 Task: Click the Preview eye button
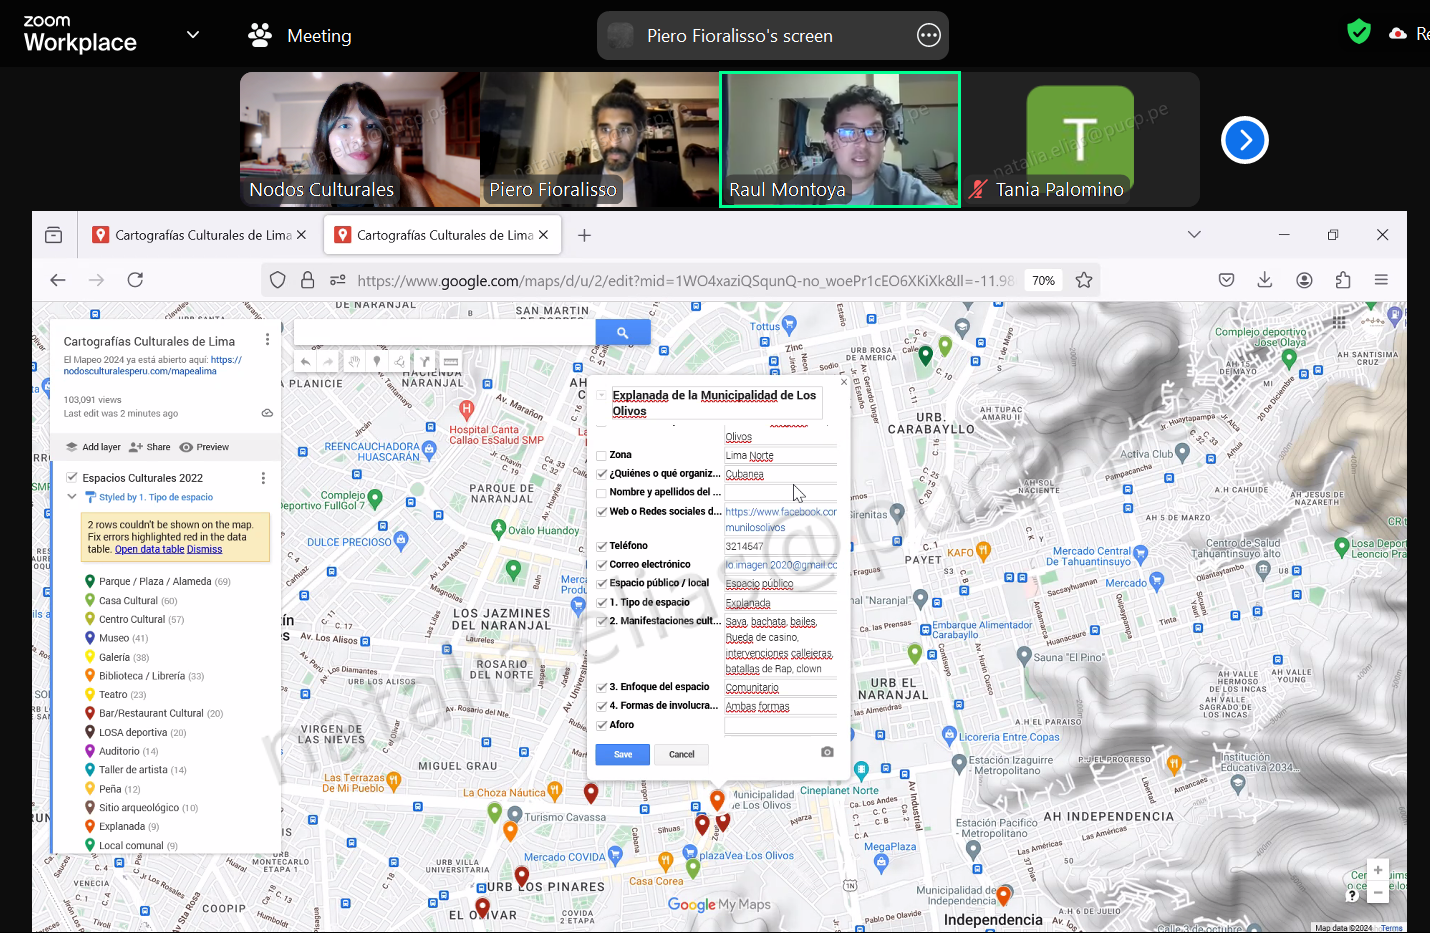tap(204, 447)
